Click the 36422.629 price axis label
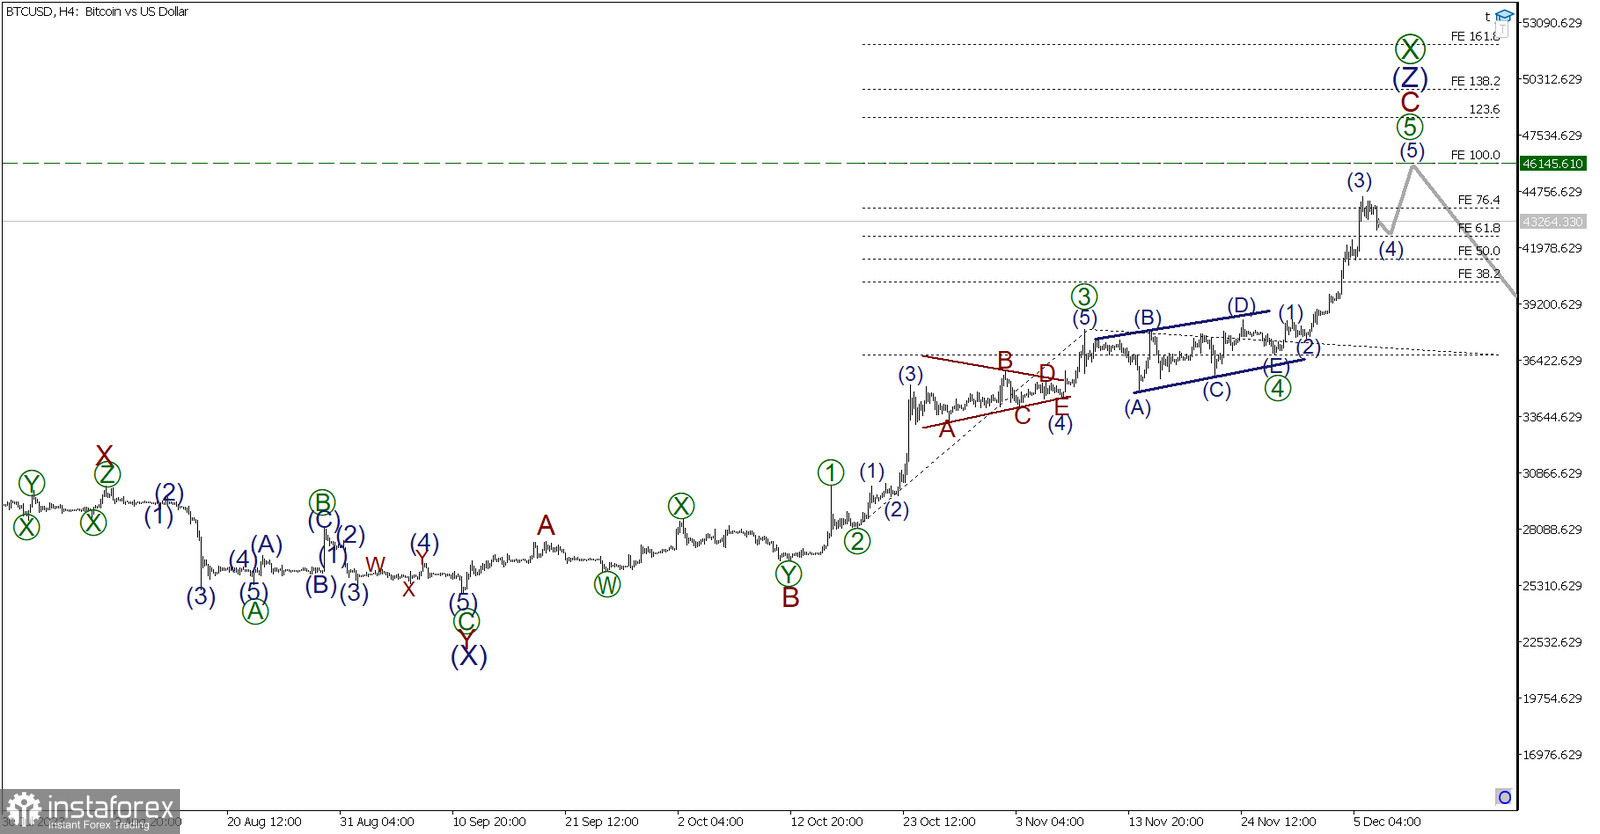The image size is (1600, 834). (x=1552, y=360)
